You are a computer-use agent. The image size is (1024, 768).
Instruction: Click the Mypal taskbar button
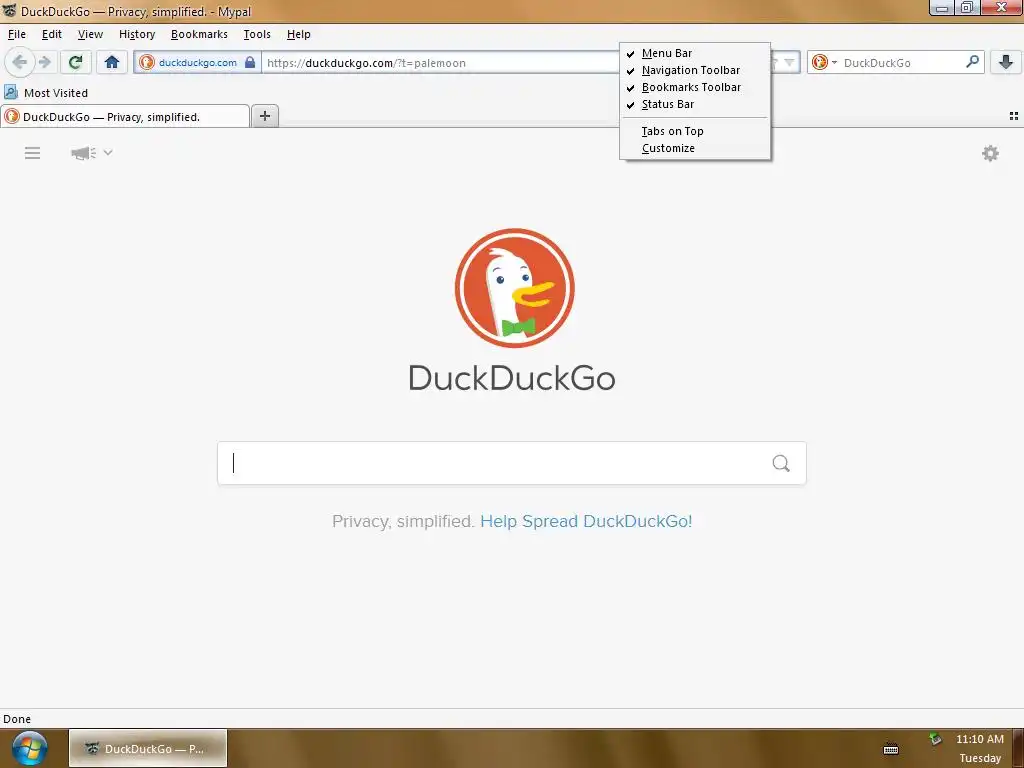pyautogui.click(x=148, y=748)
